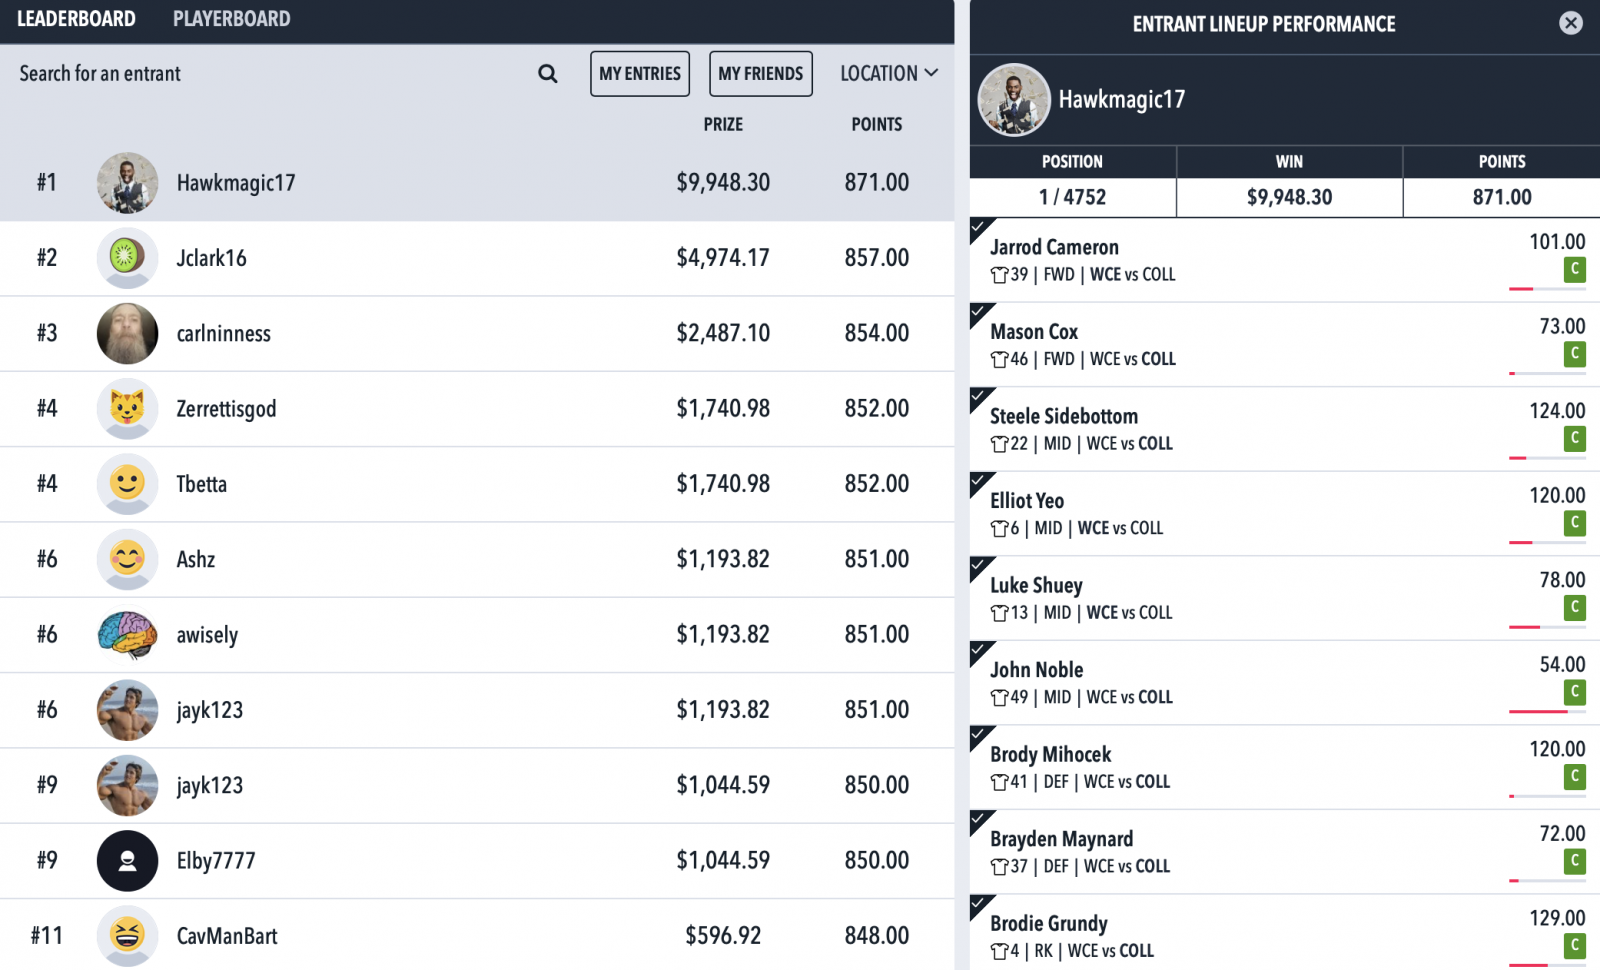1600x970 pixels.
Task: Click Jclark16's kiwi avatar
Action: 127,258
